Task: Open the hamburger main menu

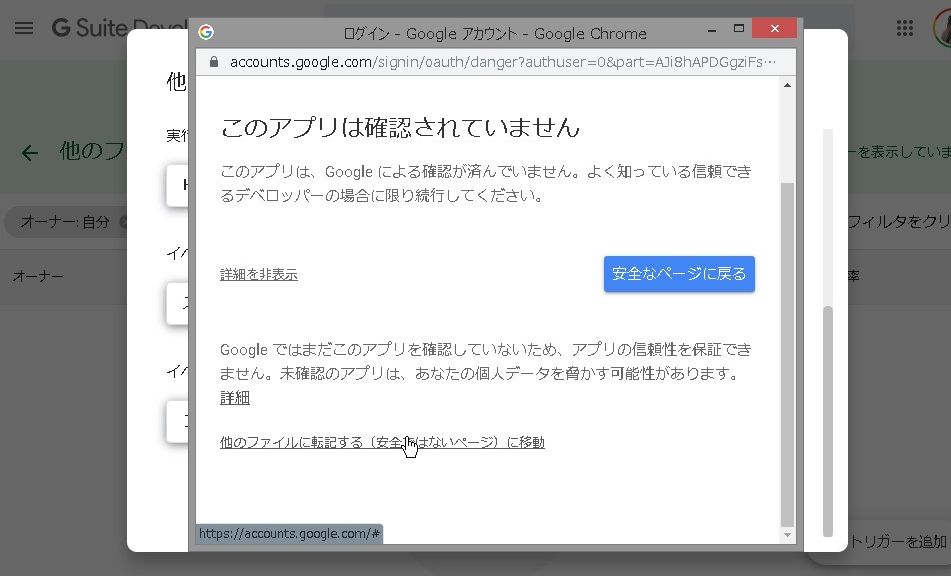Action: [24, 28]
